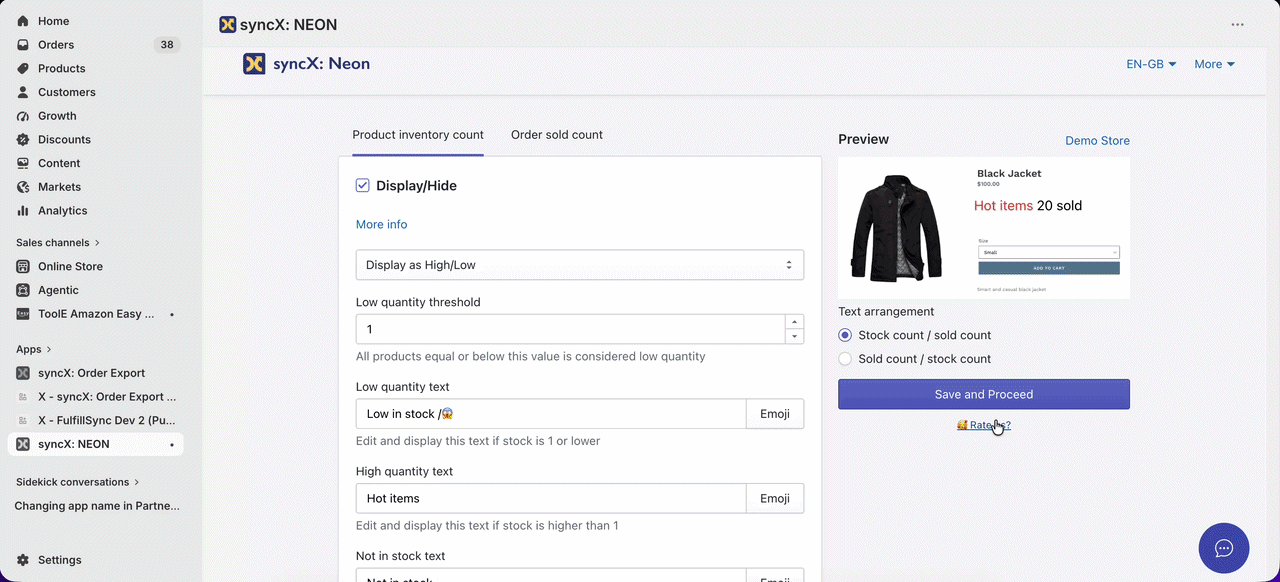Click the Analytics bar chart icon
Screen dimensions: 1280x582
coord(23,211)
